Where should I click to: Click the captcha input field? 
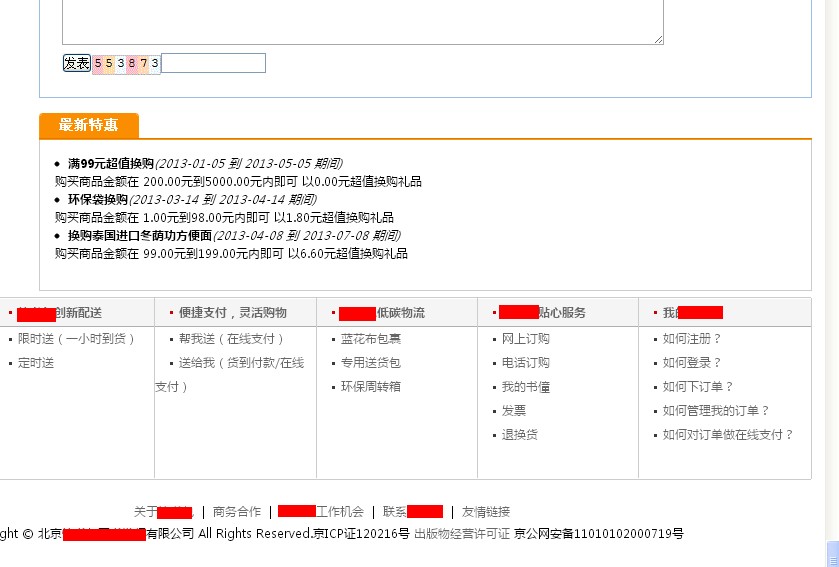point(213,63)
